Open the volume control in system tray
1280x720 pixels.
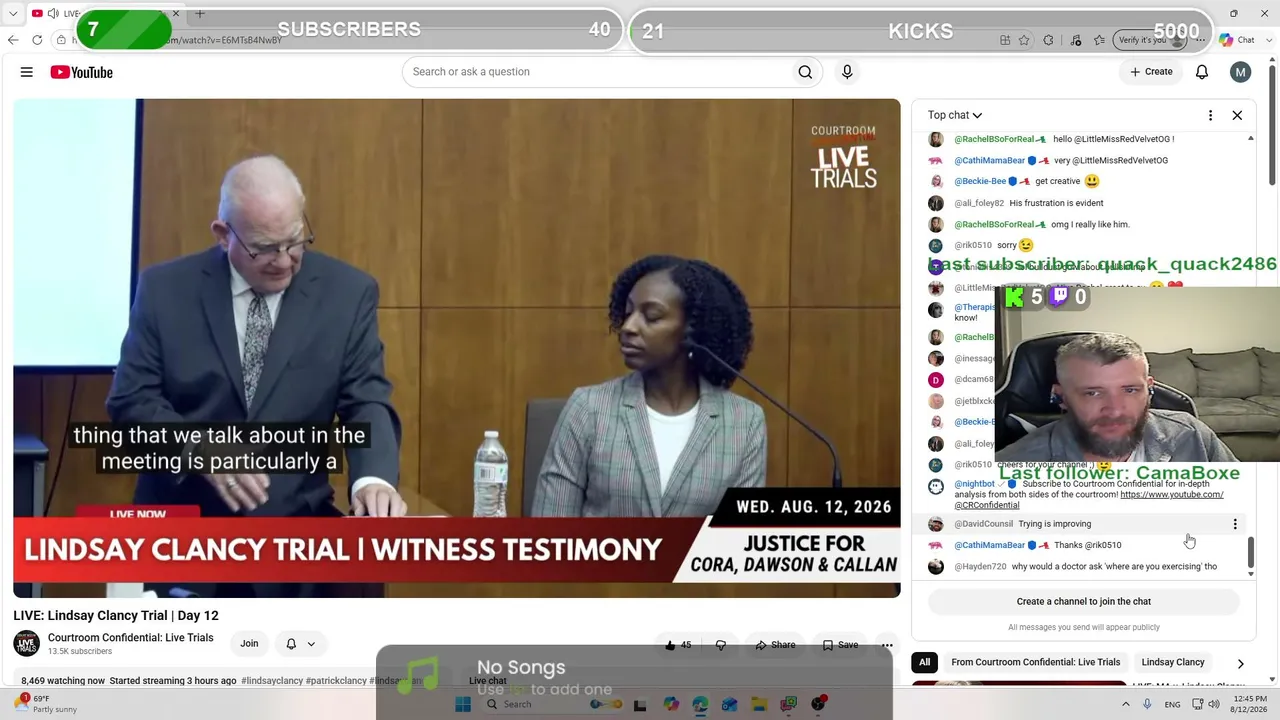1214,704
